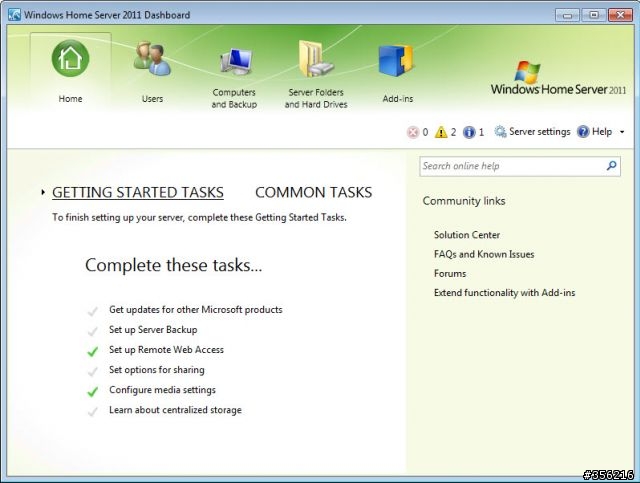The height and width of the screenshot is (483, 640).
Task: Open Set up Remote Web Access task
Action: (x=166, y=349)
